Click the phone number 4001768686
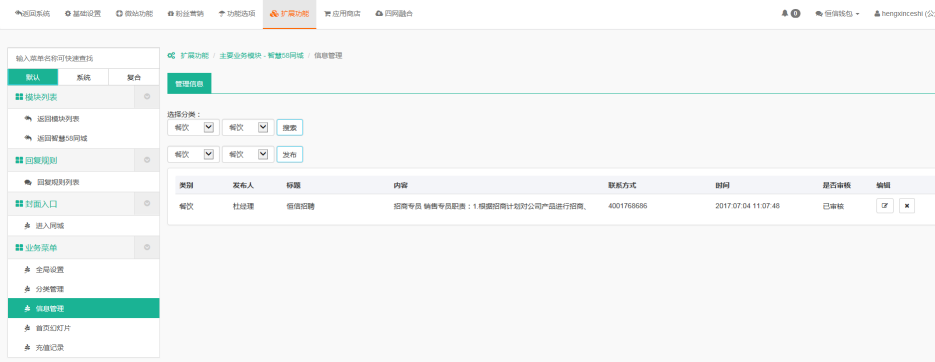This screenshot has width=935, height=362. coord(628,206)
